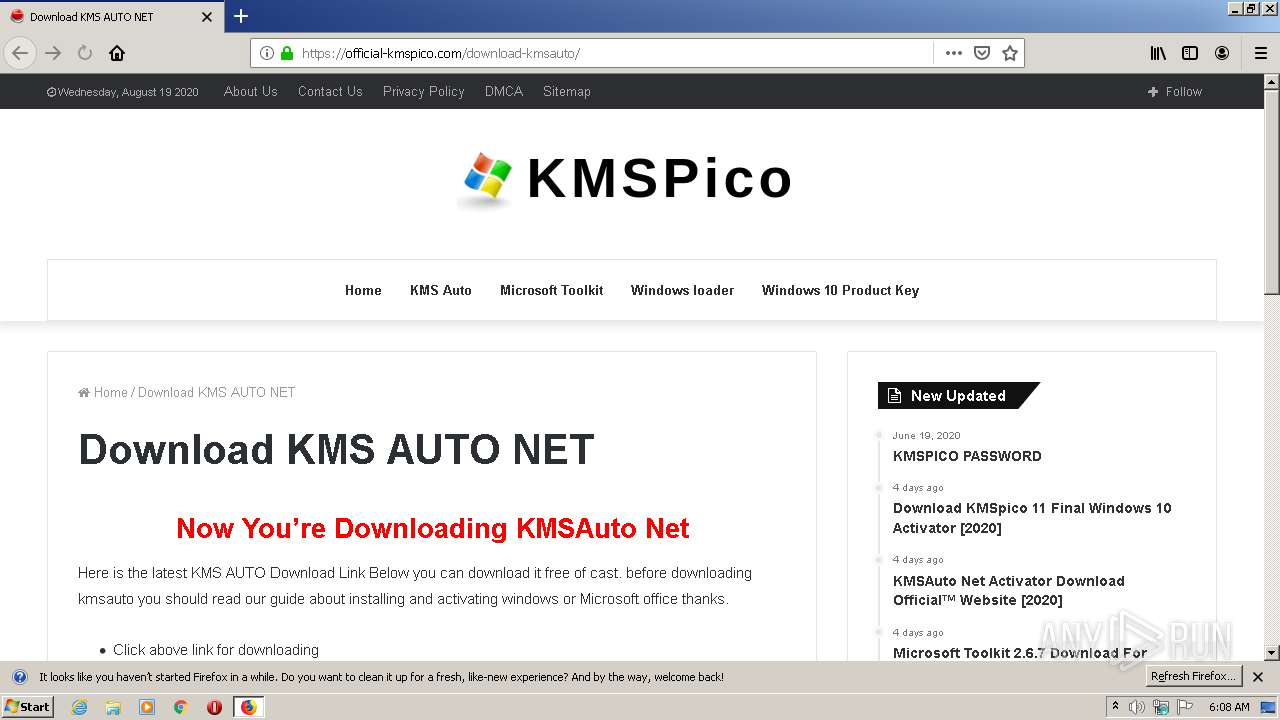Click the KMSPico logo image
Viewport: 1280px width, 720px height.
coord(625,179)
